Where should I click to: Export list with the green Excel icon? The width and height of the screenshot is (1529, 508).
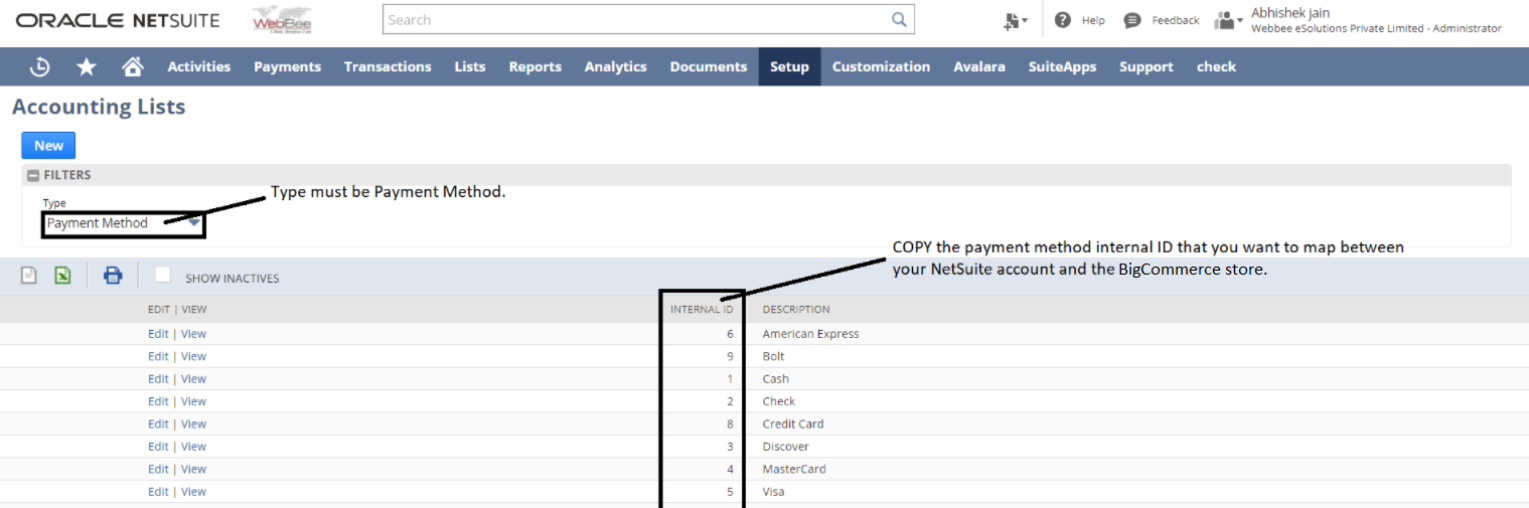point(62,276)
